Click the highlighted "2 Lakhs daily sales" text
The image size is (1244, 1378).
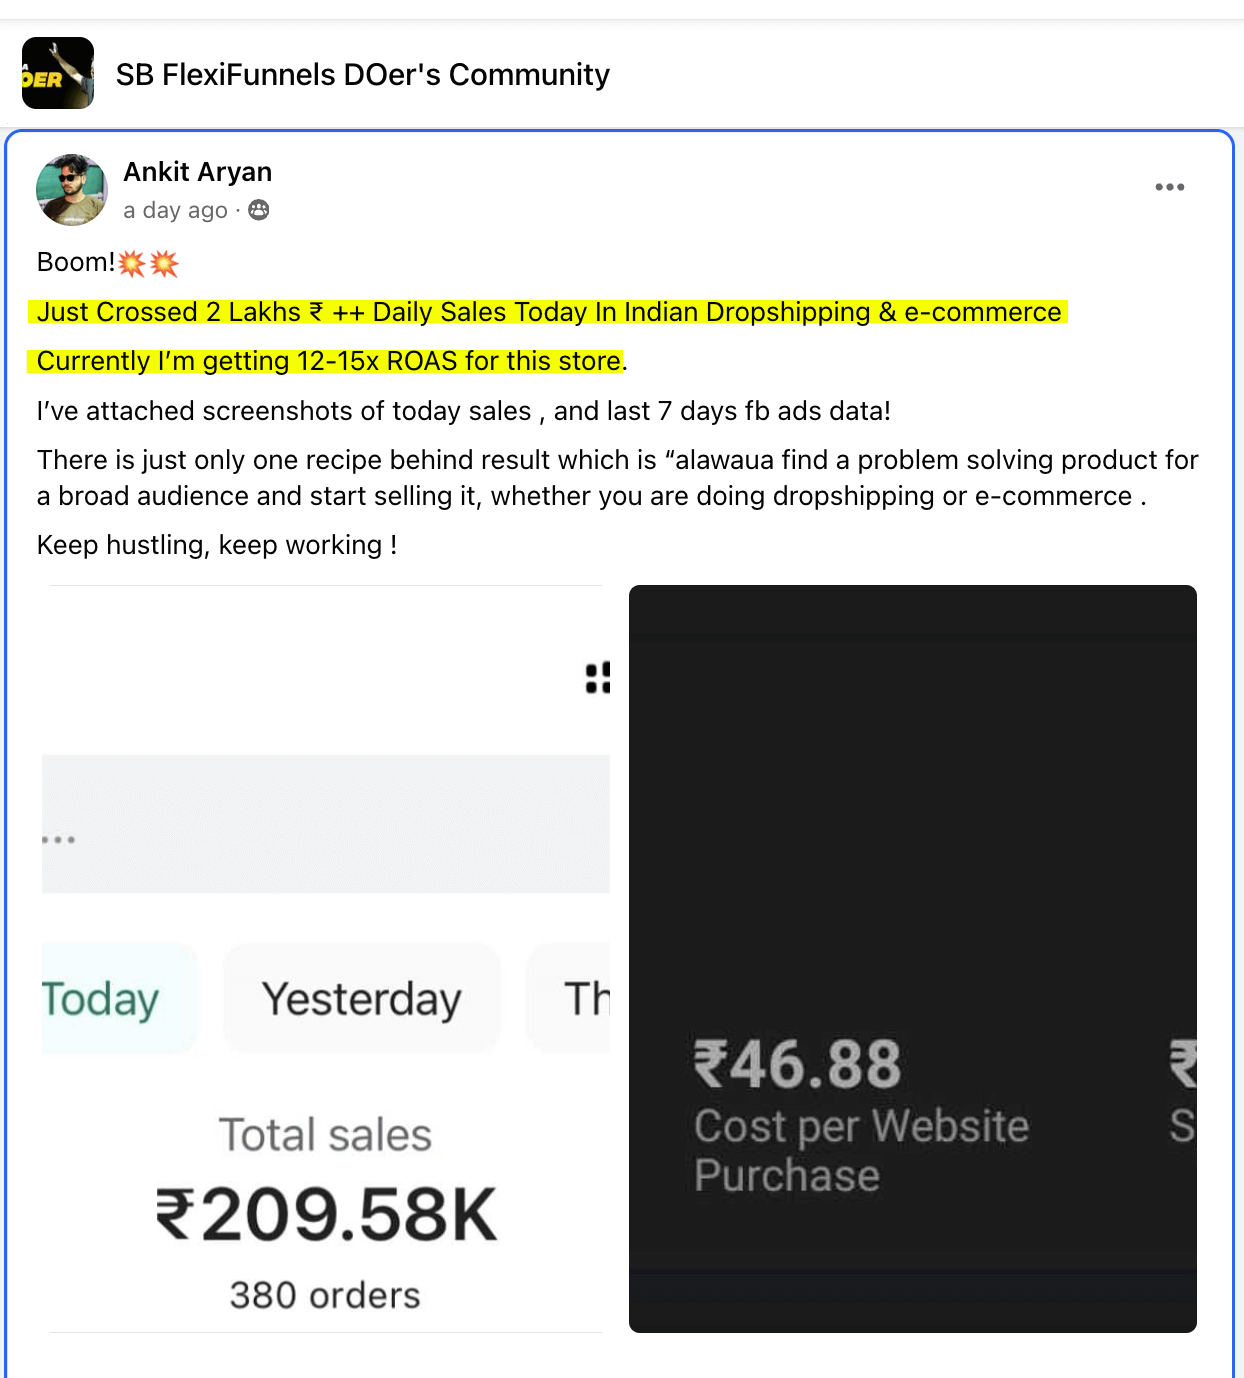point(548,312)
